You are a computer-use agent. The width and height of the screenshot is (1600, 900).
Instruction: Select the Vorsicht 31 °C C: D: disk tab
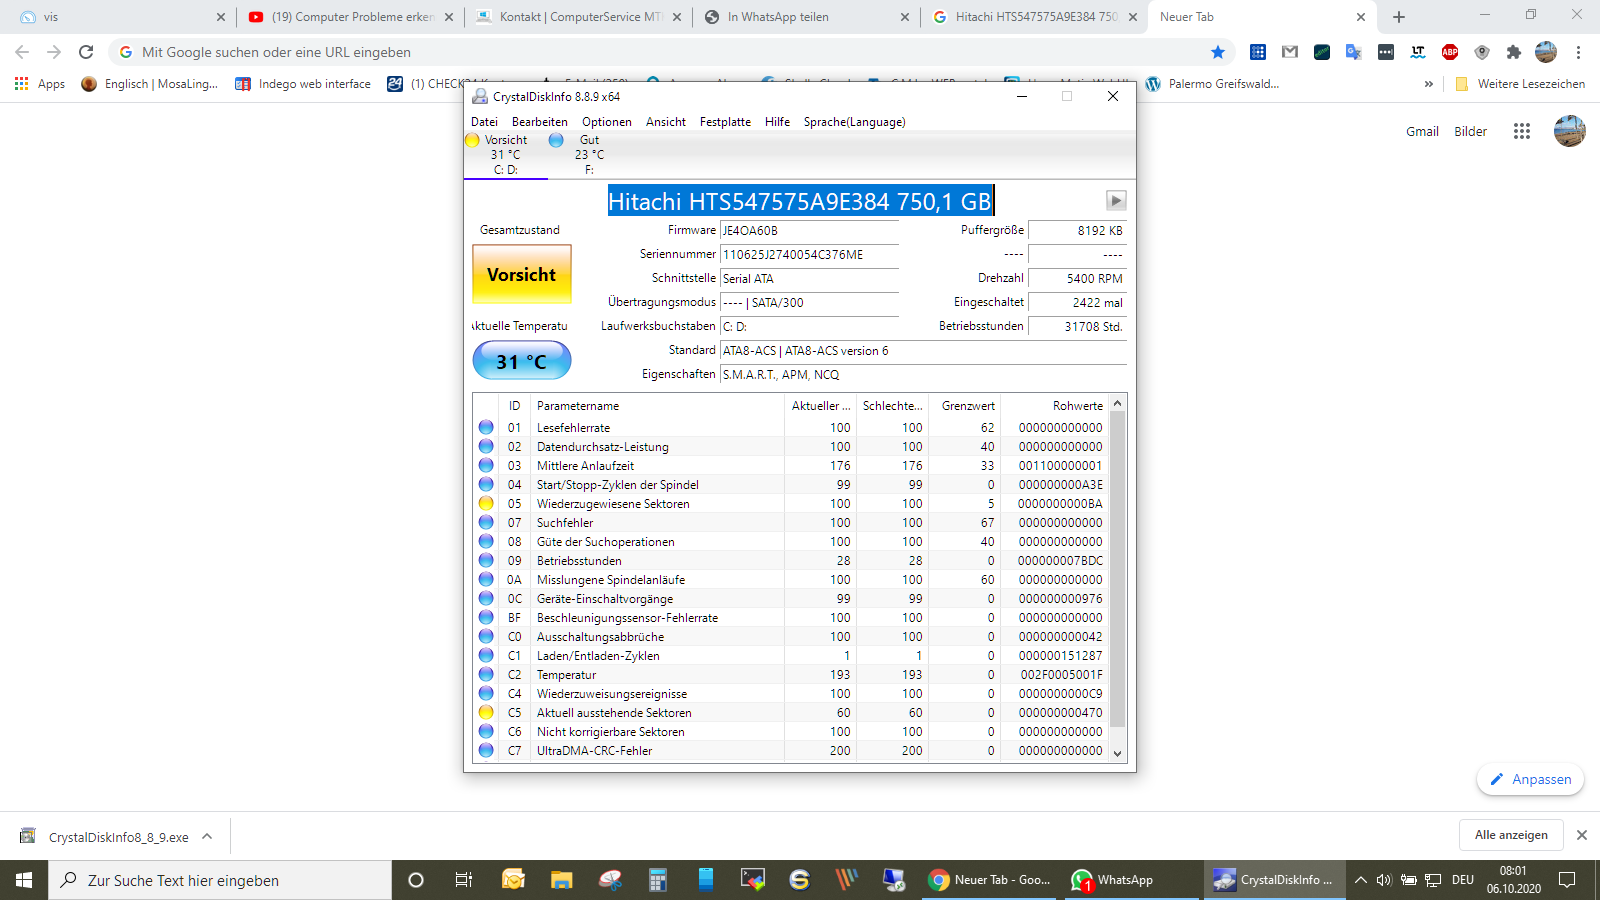[x=506, y=155]
